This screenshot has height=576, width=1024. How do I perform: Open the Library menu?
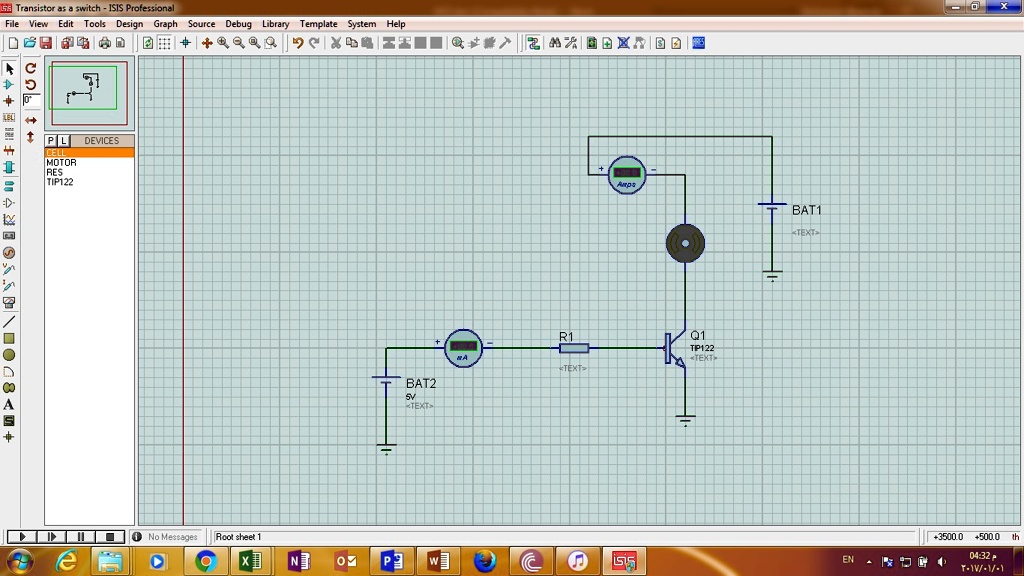[x=275, y=23]
